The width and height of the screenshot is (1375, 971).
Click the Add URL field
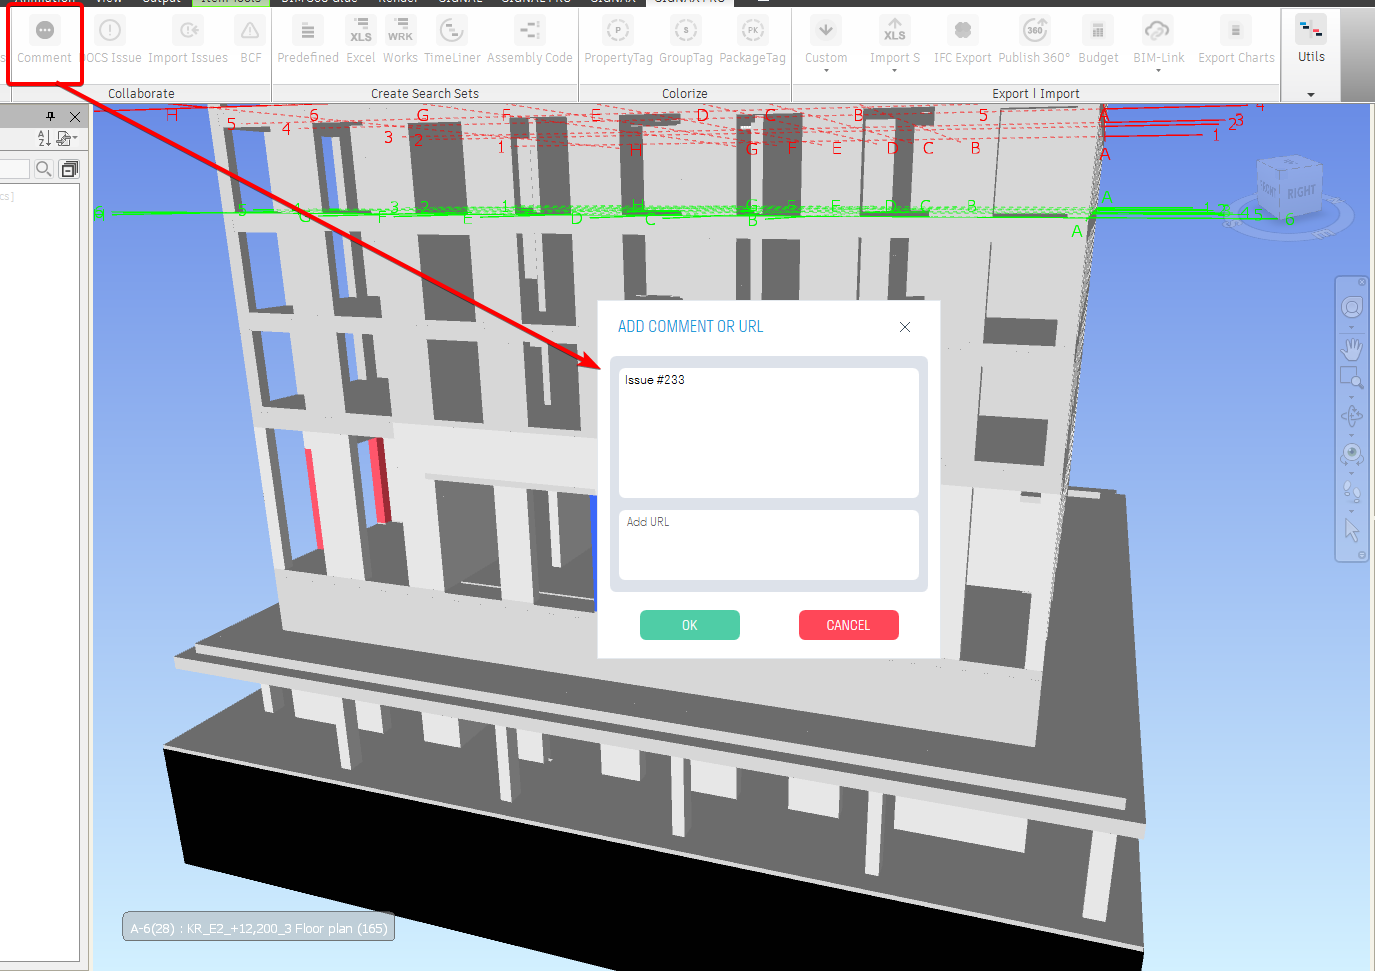tap(768, 545)
